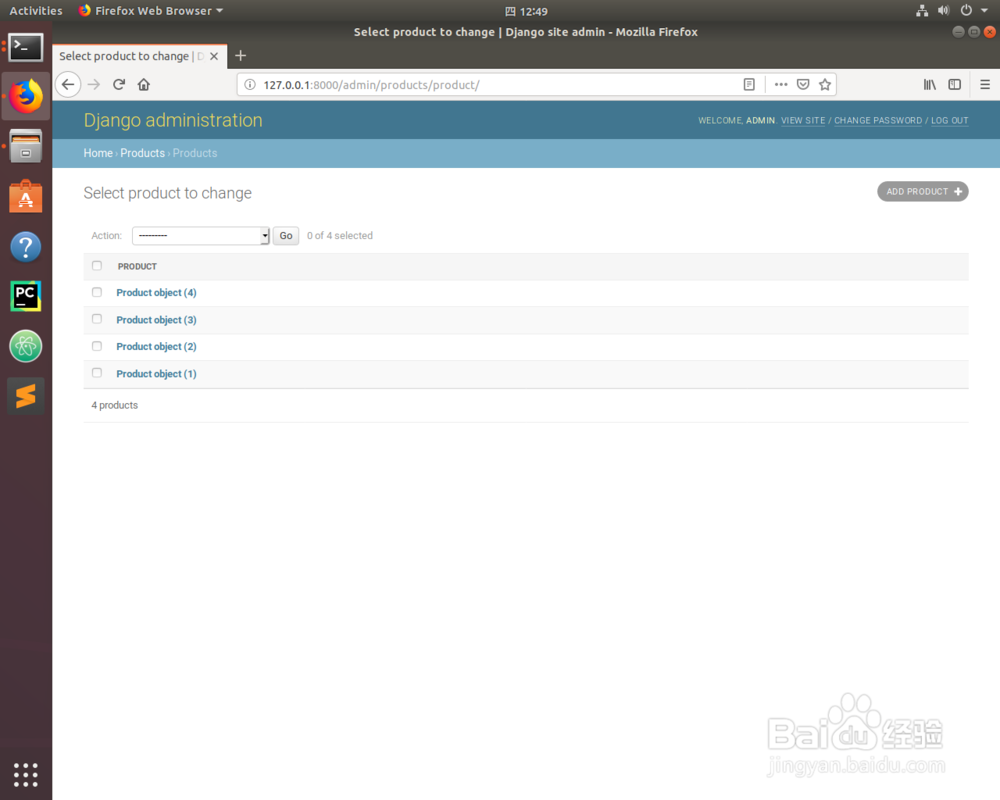Viewport: 1000px width, 800px height.
Task: Click the VIEW SITE link
Action: point(803,121)
